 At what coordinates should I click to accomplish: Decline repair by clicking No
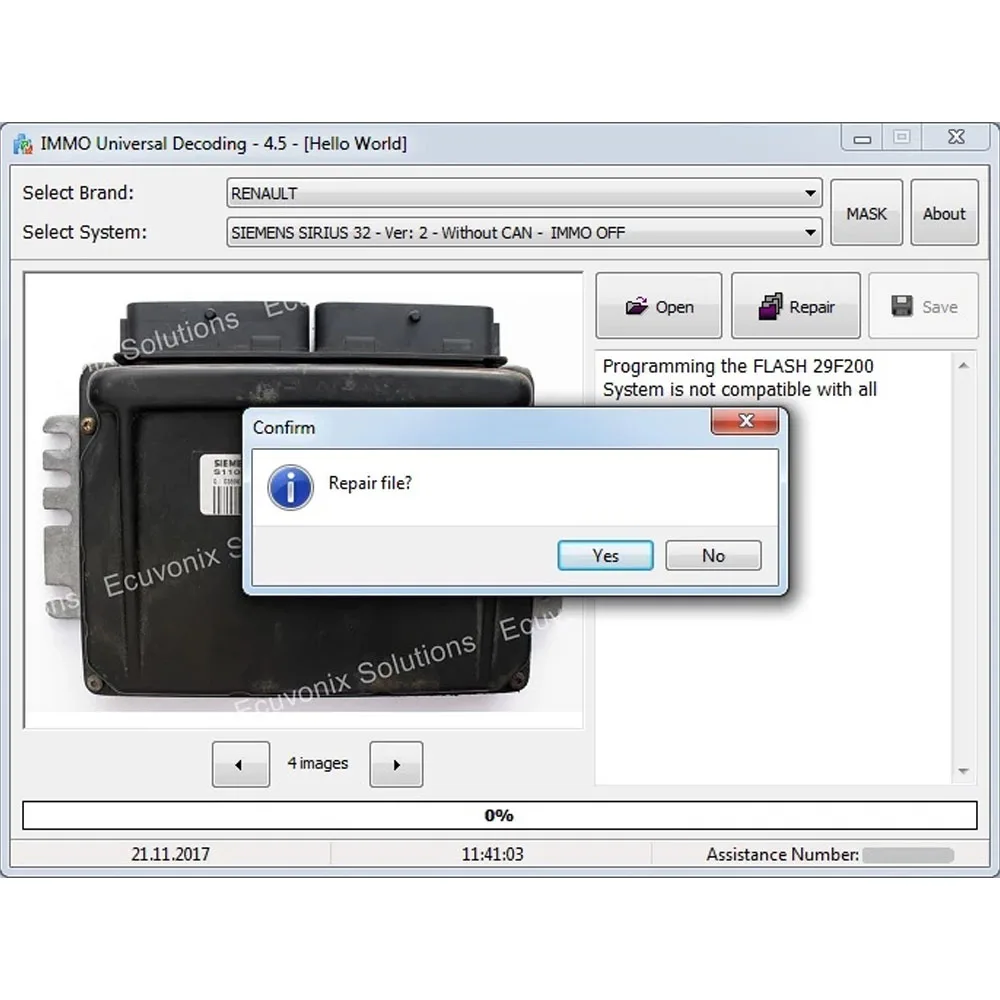tap(713, 555)
